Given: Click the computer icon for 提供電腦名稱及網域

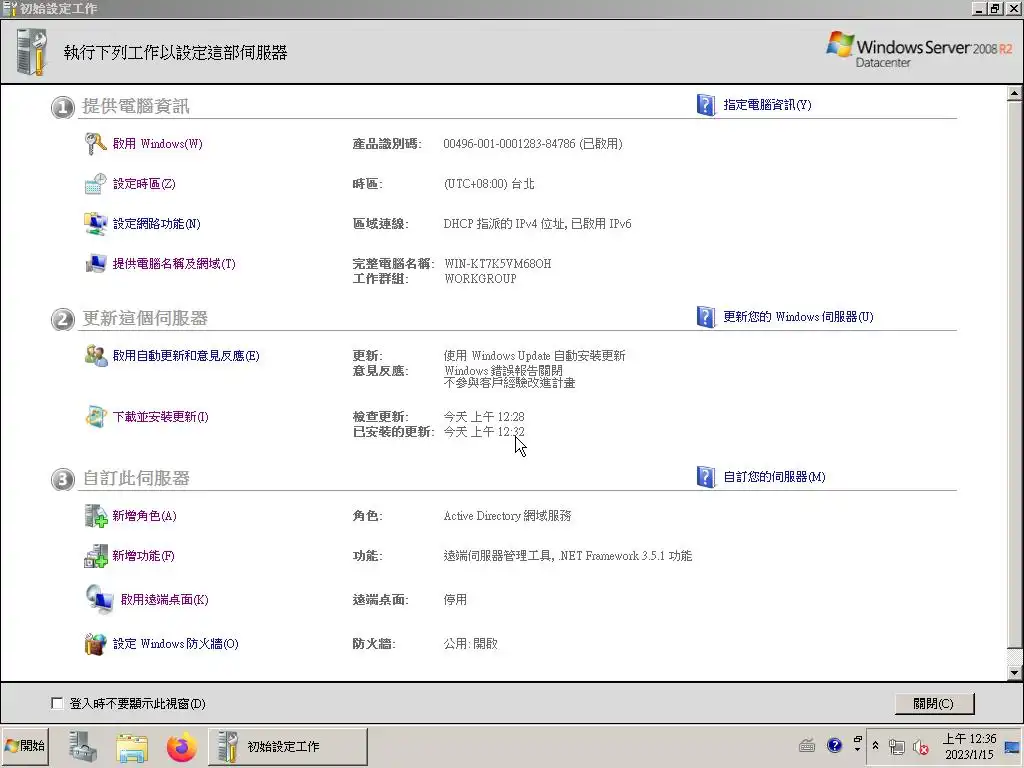Looking at the screenshot, I should [x=95, y=264].
